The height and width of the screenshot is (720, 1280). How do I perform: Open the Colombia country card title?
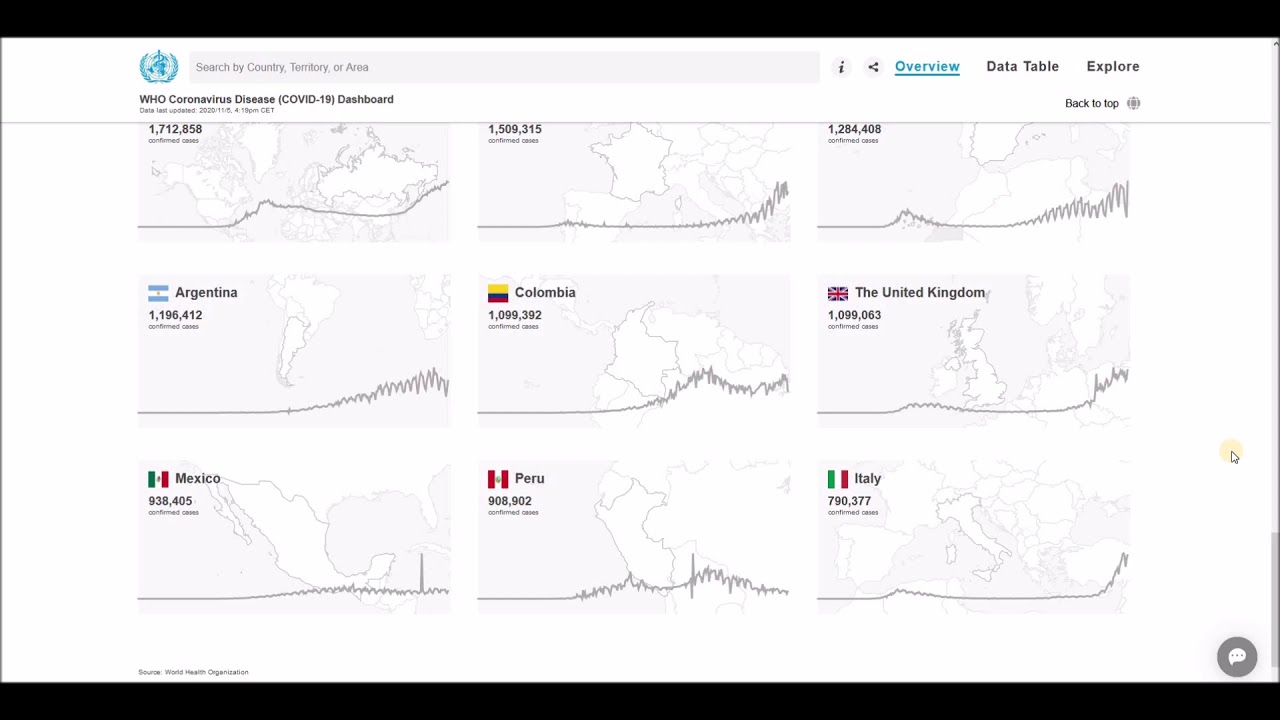(545, 293)
